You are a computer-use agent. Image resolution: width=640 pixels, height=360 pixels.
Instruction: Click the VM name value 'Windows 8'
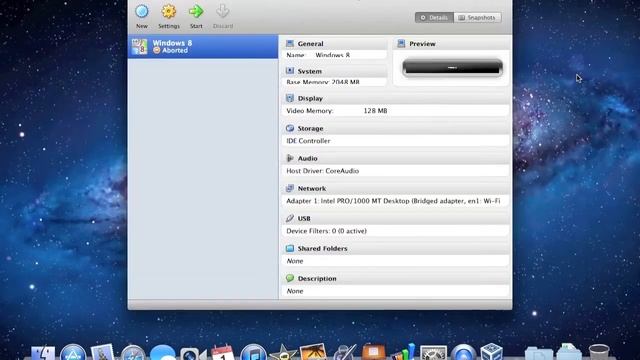point(333,55)
